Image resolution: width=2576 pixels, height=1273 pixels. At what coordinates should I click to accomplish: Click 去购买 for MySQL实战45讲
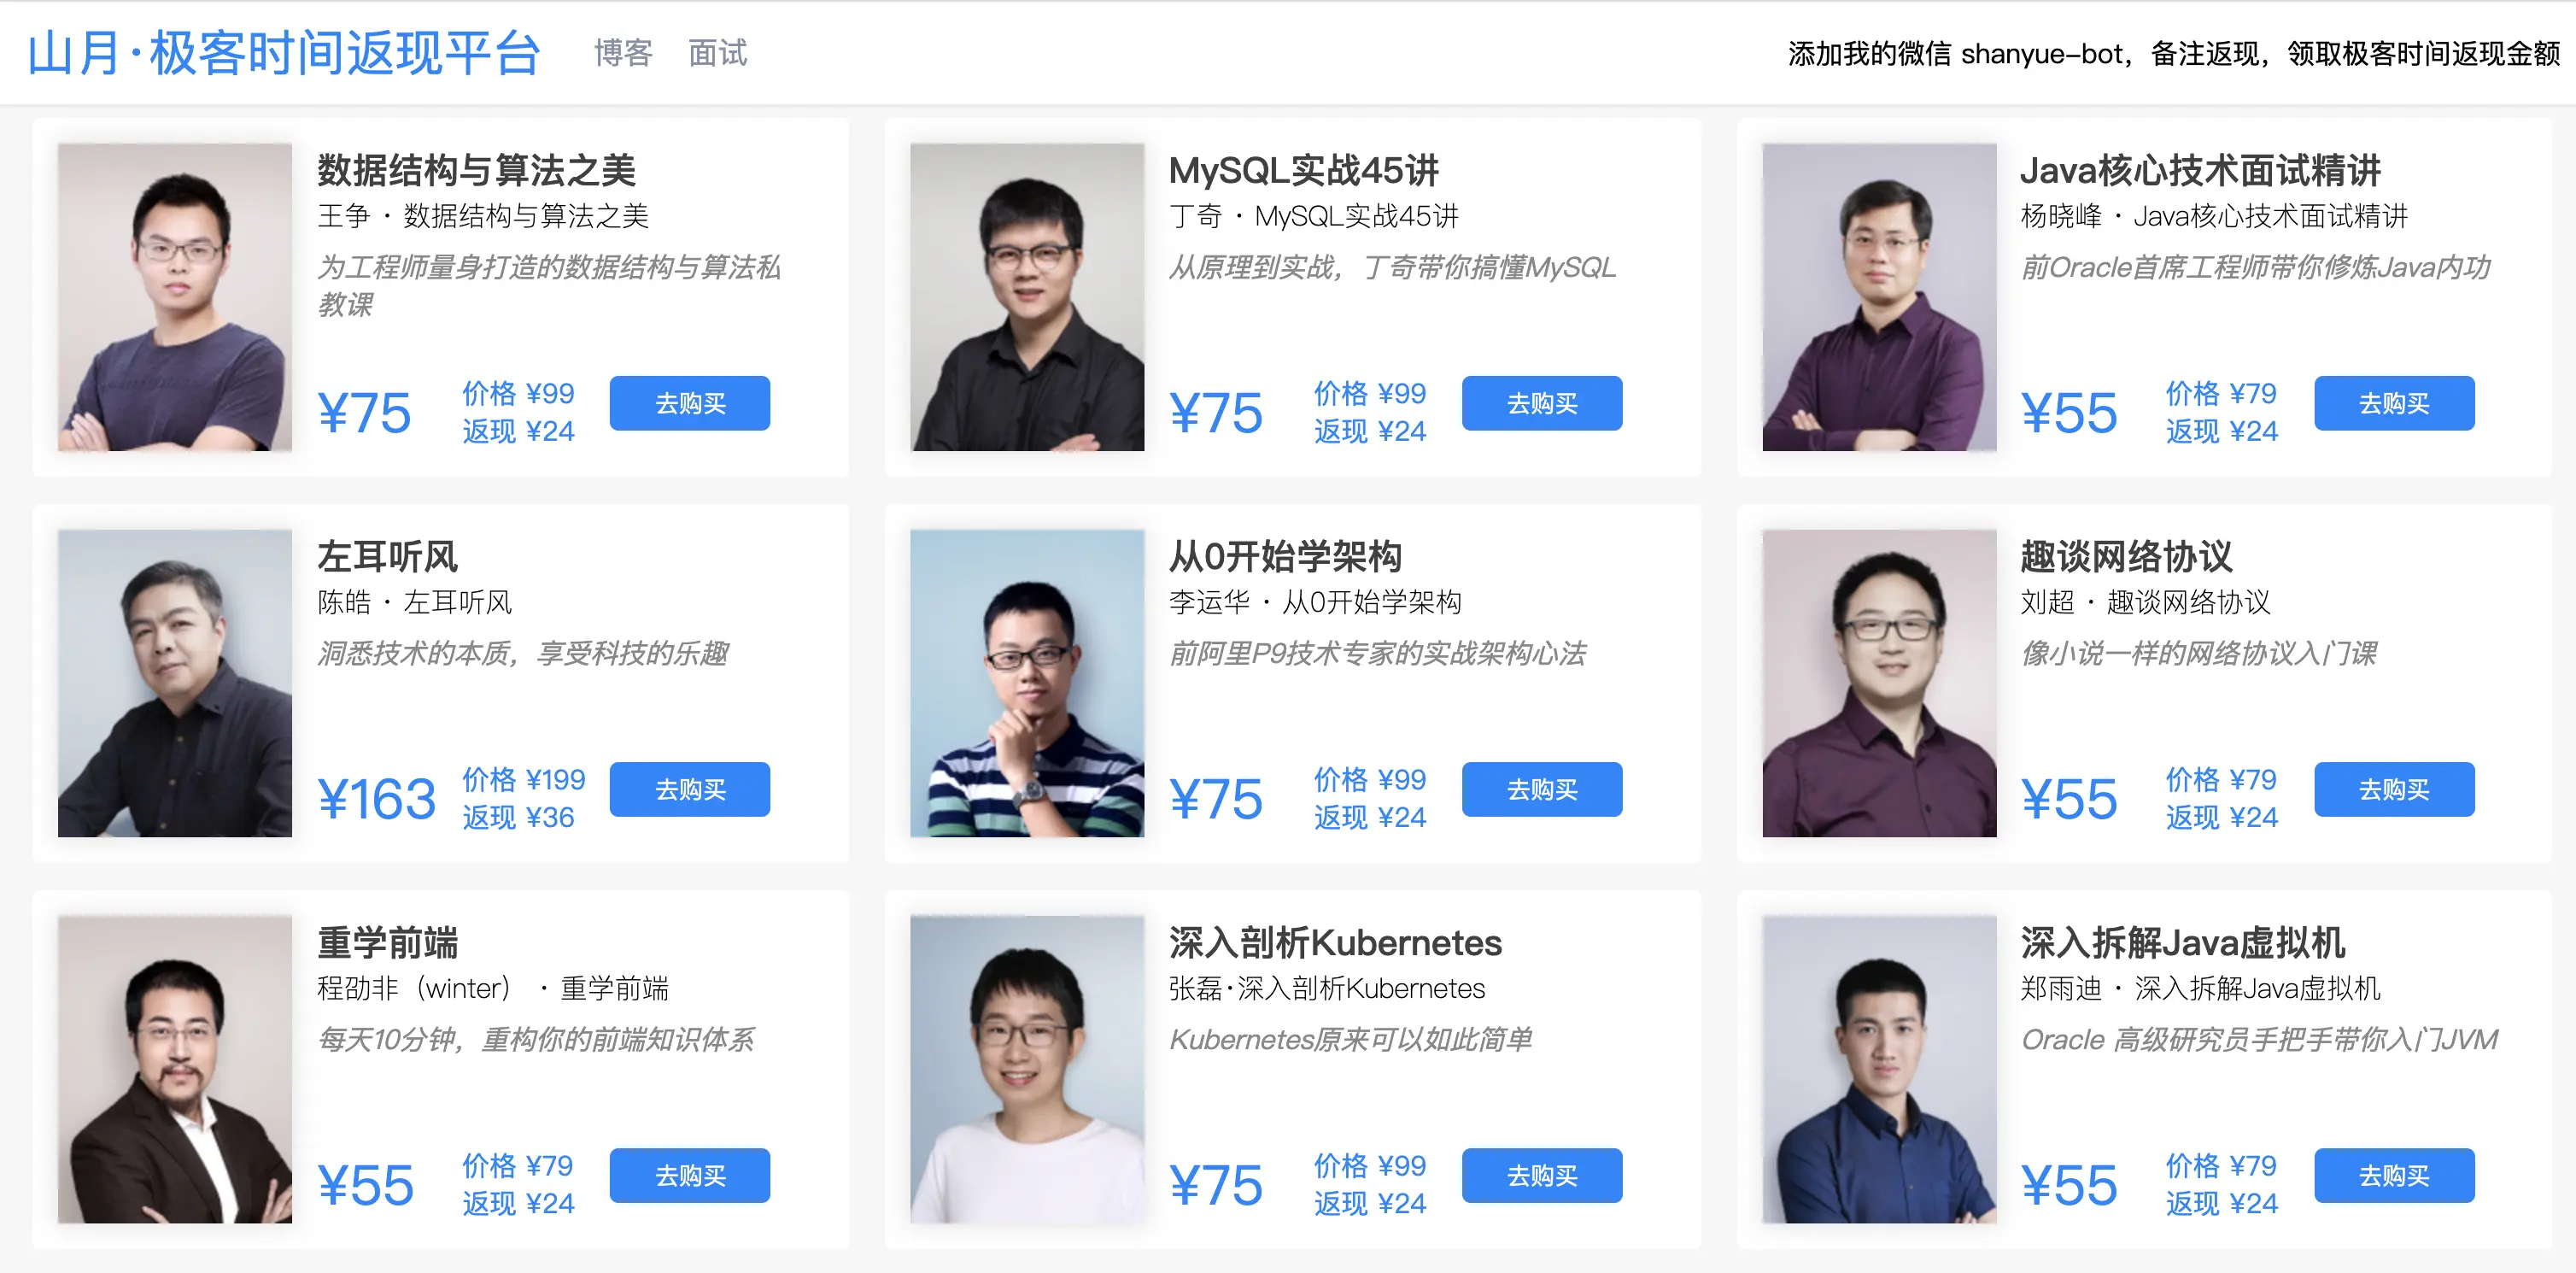[1542, 403]
